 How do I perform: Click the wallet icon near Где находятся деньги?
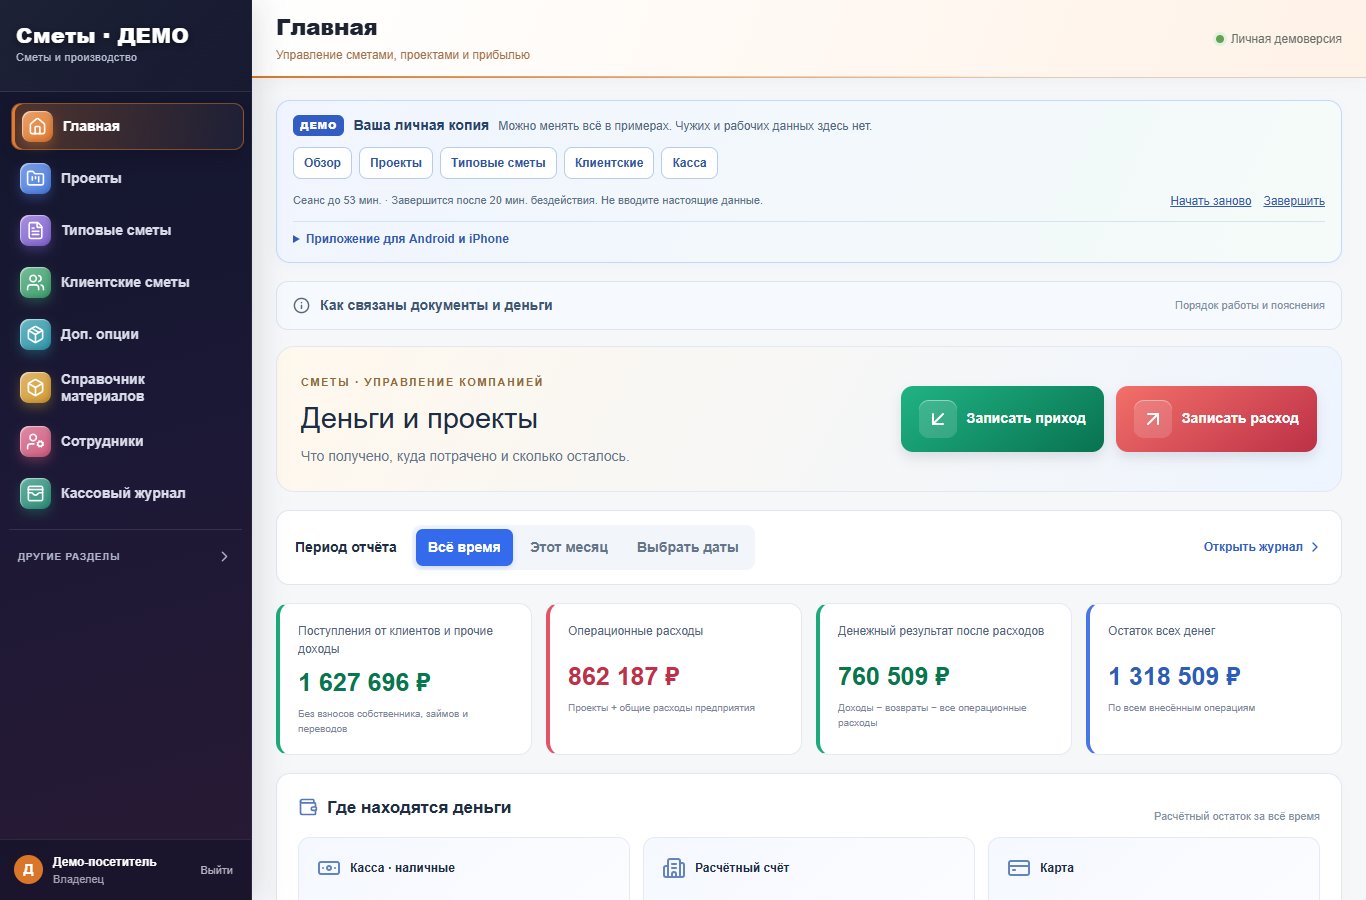coord(309,807)
